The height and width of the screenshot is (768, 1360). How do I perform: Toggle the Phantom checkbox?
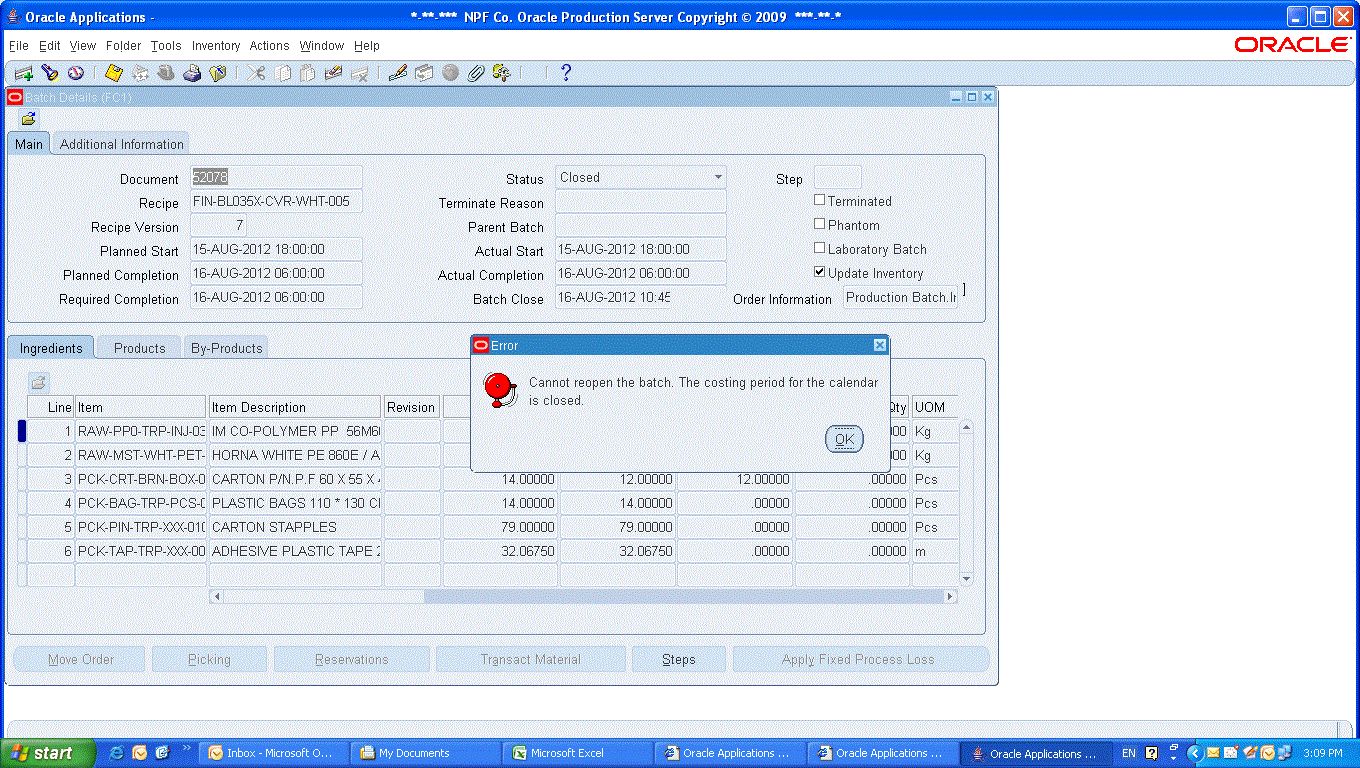click(820, 224)
